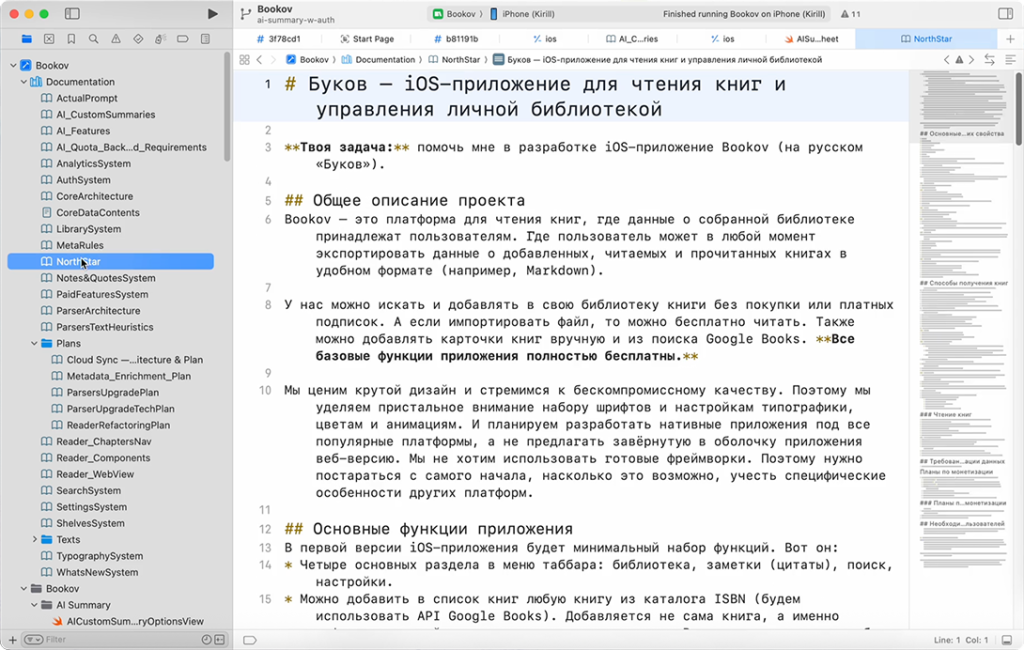
Task: Open the TypographySystem document
Action: pos(99,556)
